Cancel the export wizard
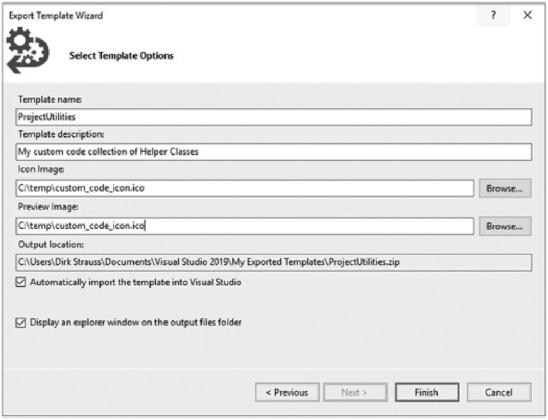Viewport: 548px width, 420px height. tap(499, 392)
